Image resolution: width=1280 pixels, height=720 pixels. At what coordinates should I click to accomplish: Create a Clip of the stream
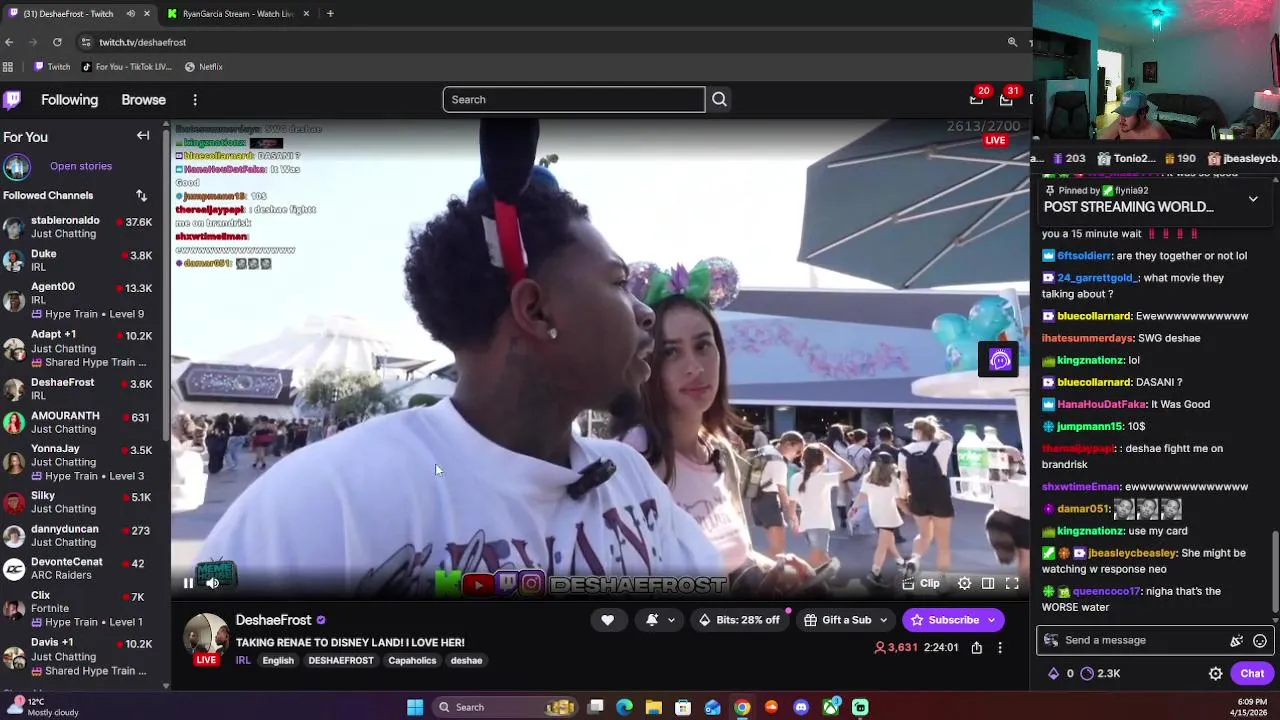coord(921,584)
